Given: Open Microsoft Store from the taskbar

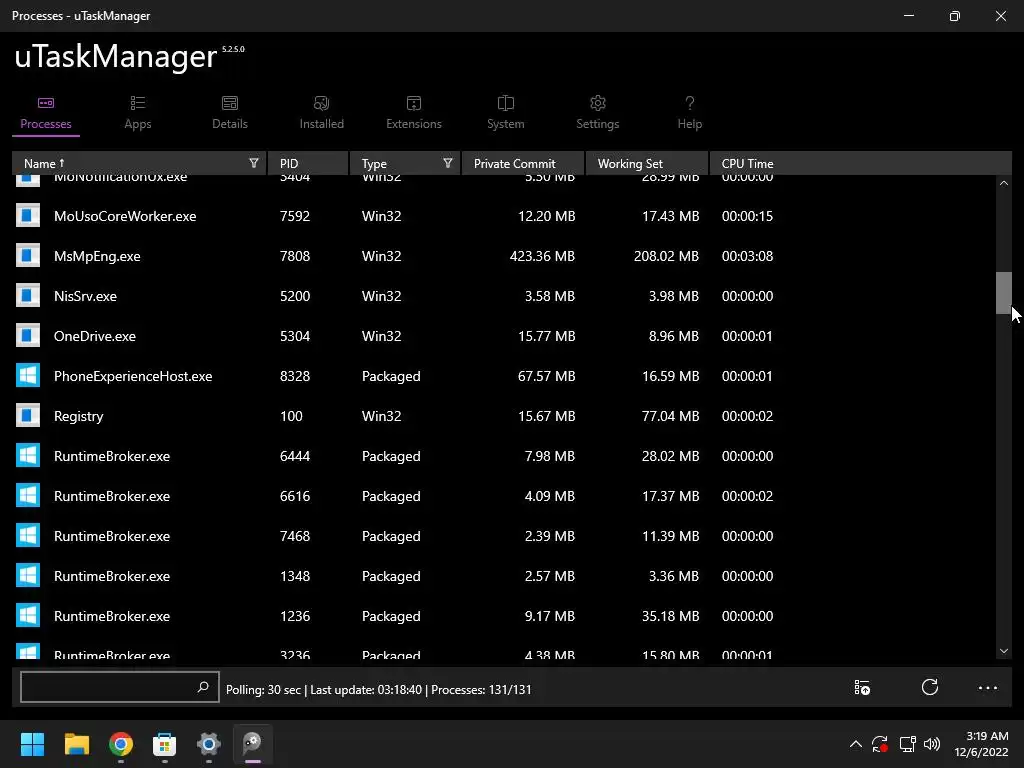Looking at the screenshot, I should (x=165, y=744).
